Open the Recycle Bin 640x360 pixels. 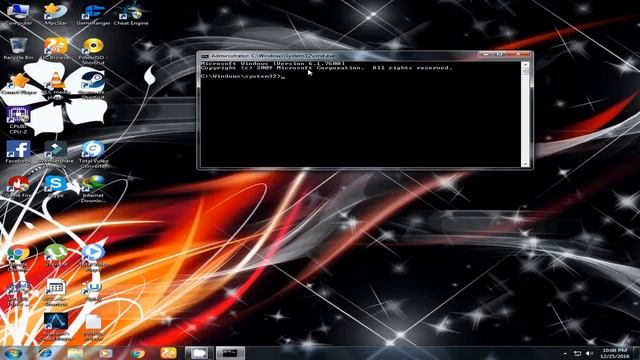coord(18,49)
